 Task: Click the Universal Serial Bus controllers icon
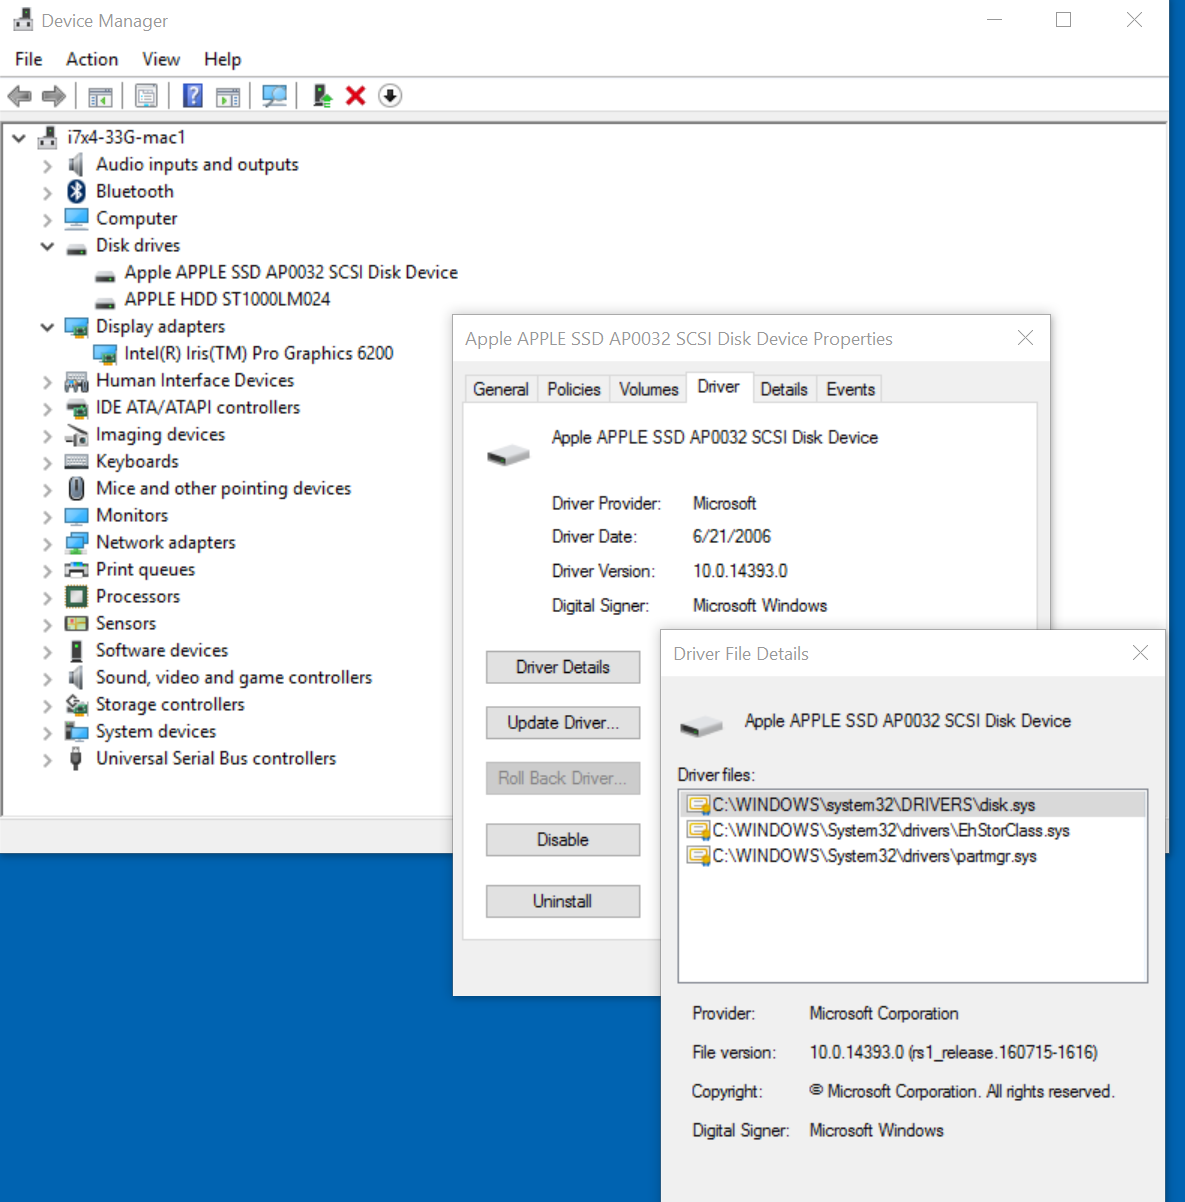(76, 758)
